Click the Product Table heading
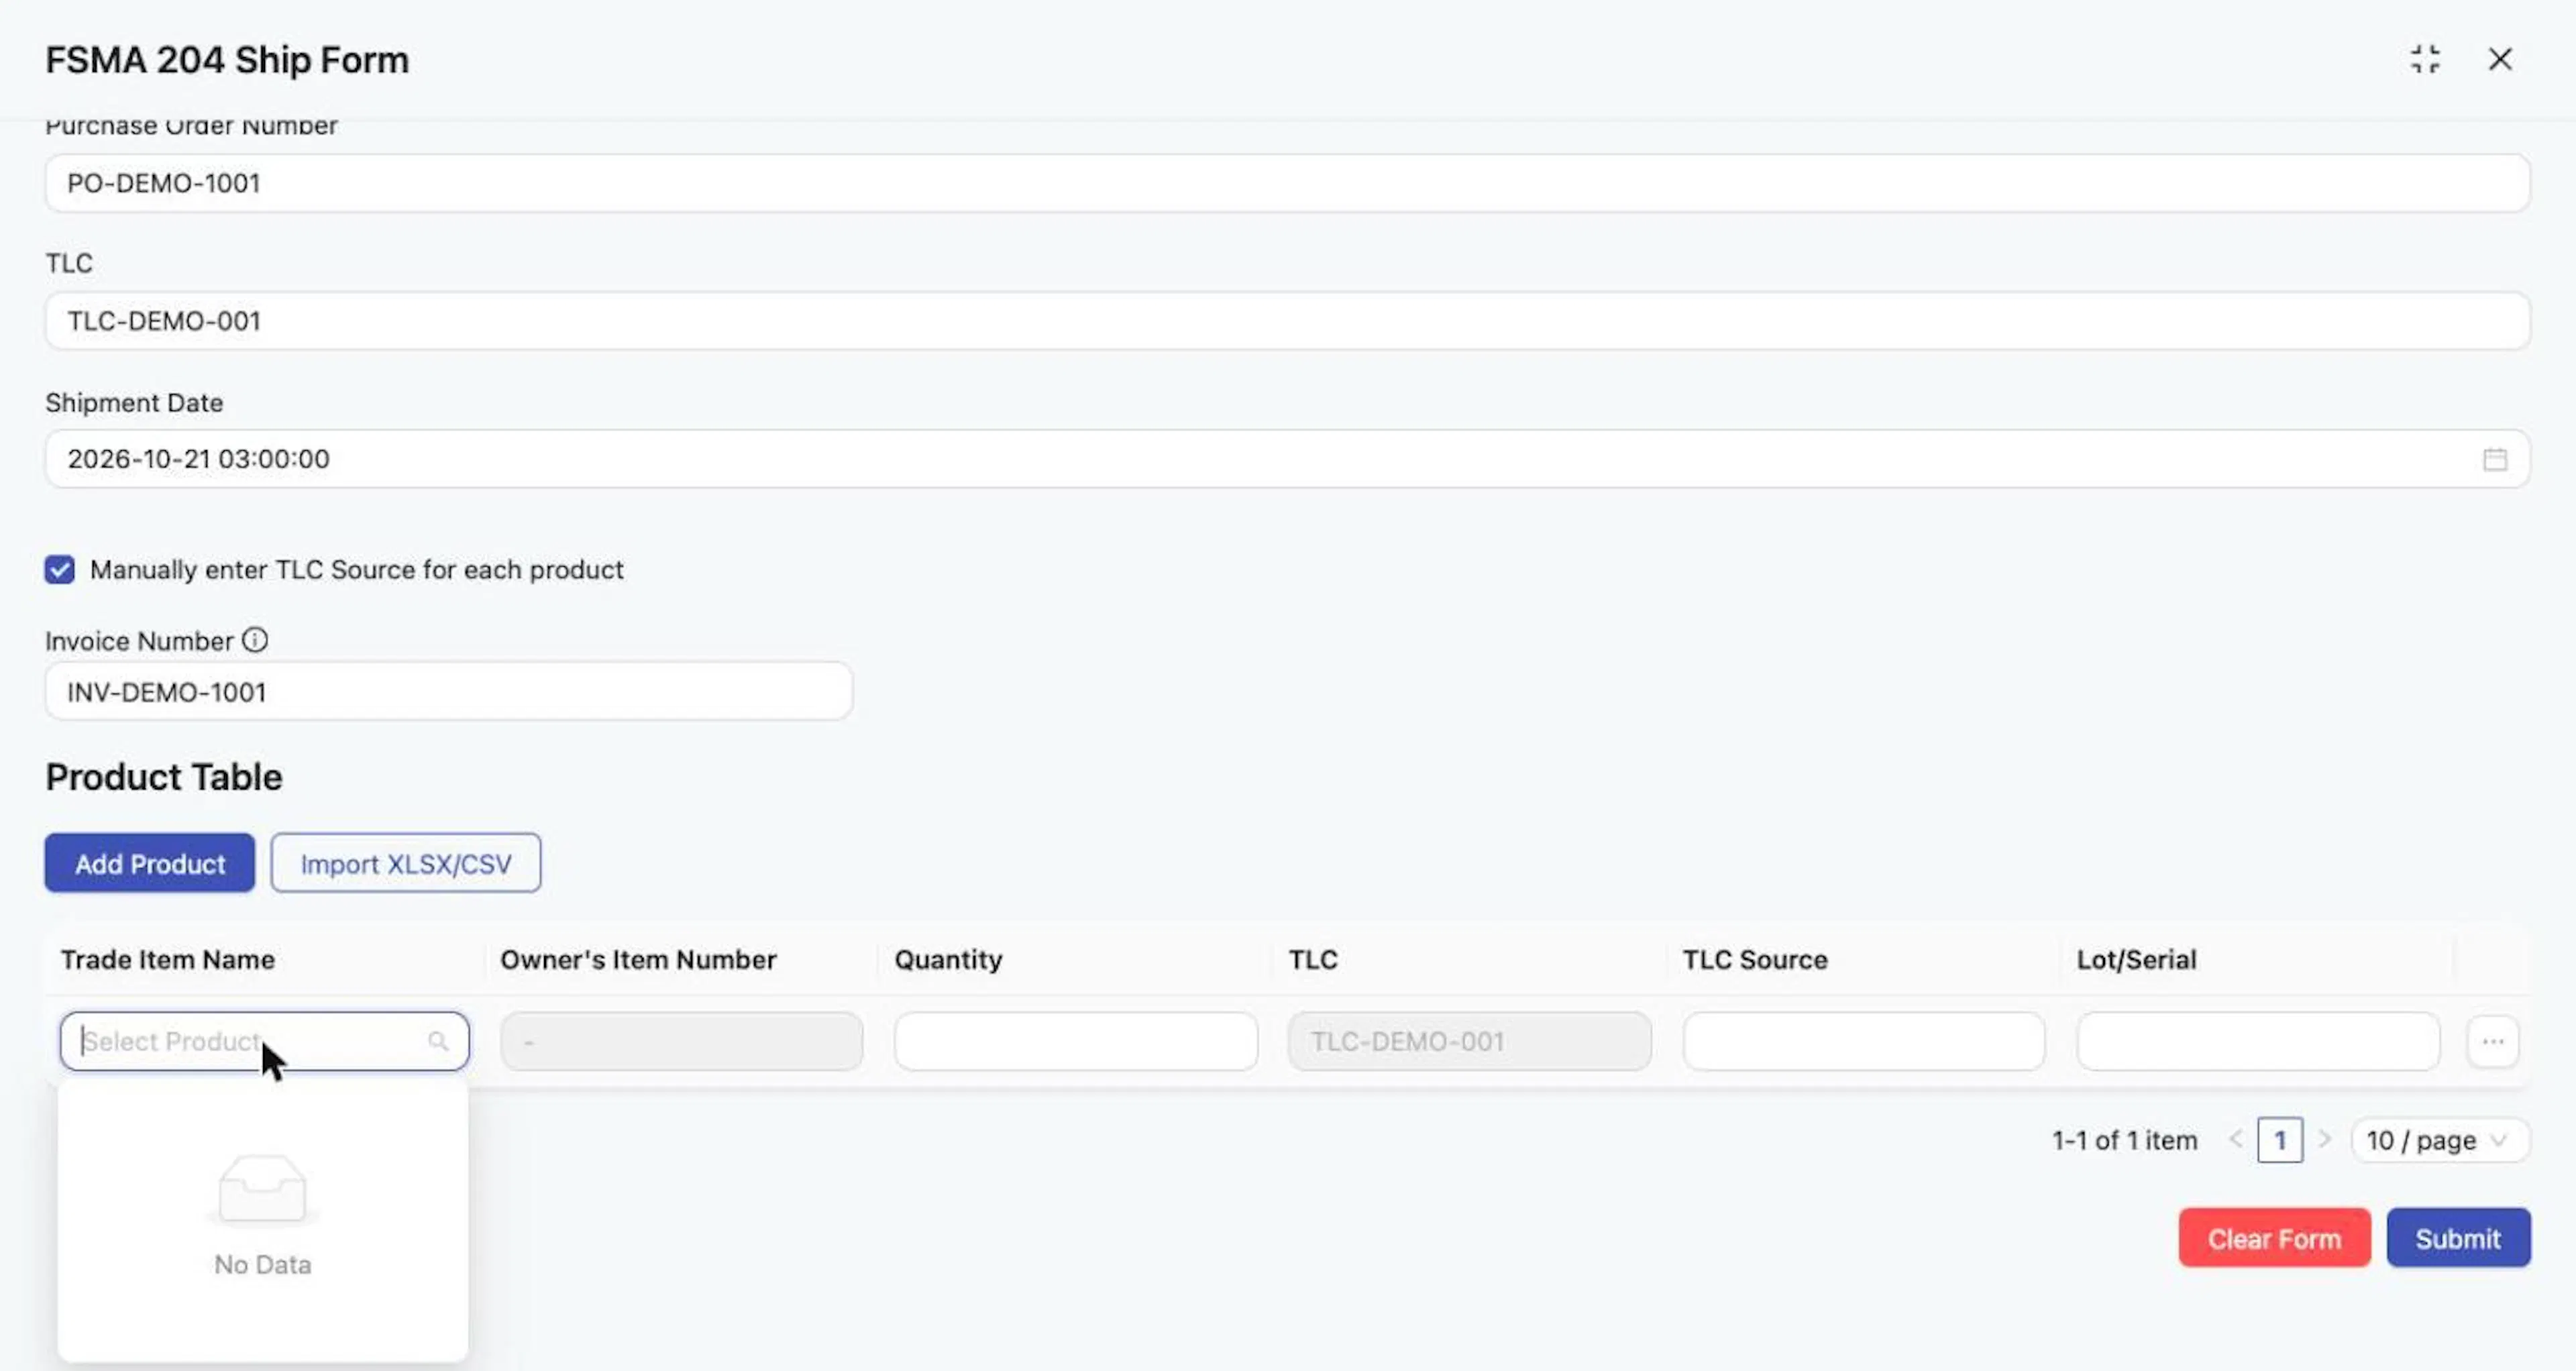The height and width of the screenshot is (1371, 2576). pyautogui.click(x=164, y=777)
